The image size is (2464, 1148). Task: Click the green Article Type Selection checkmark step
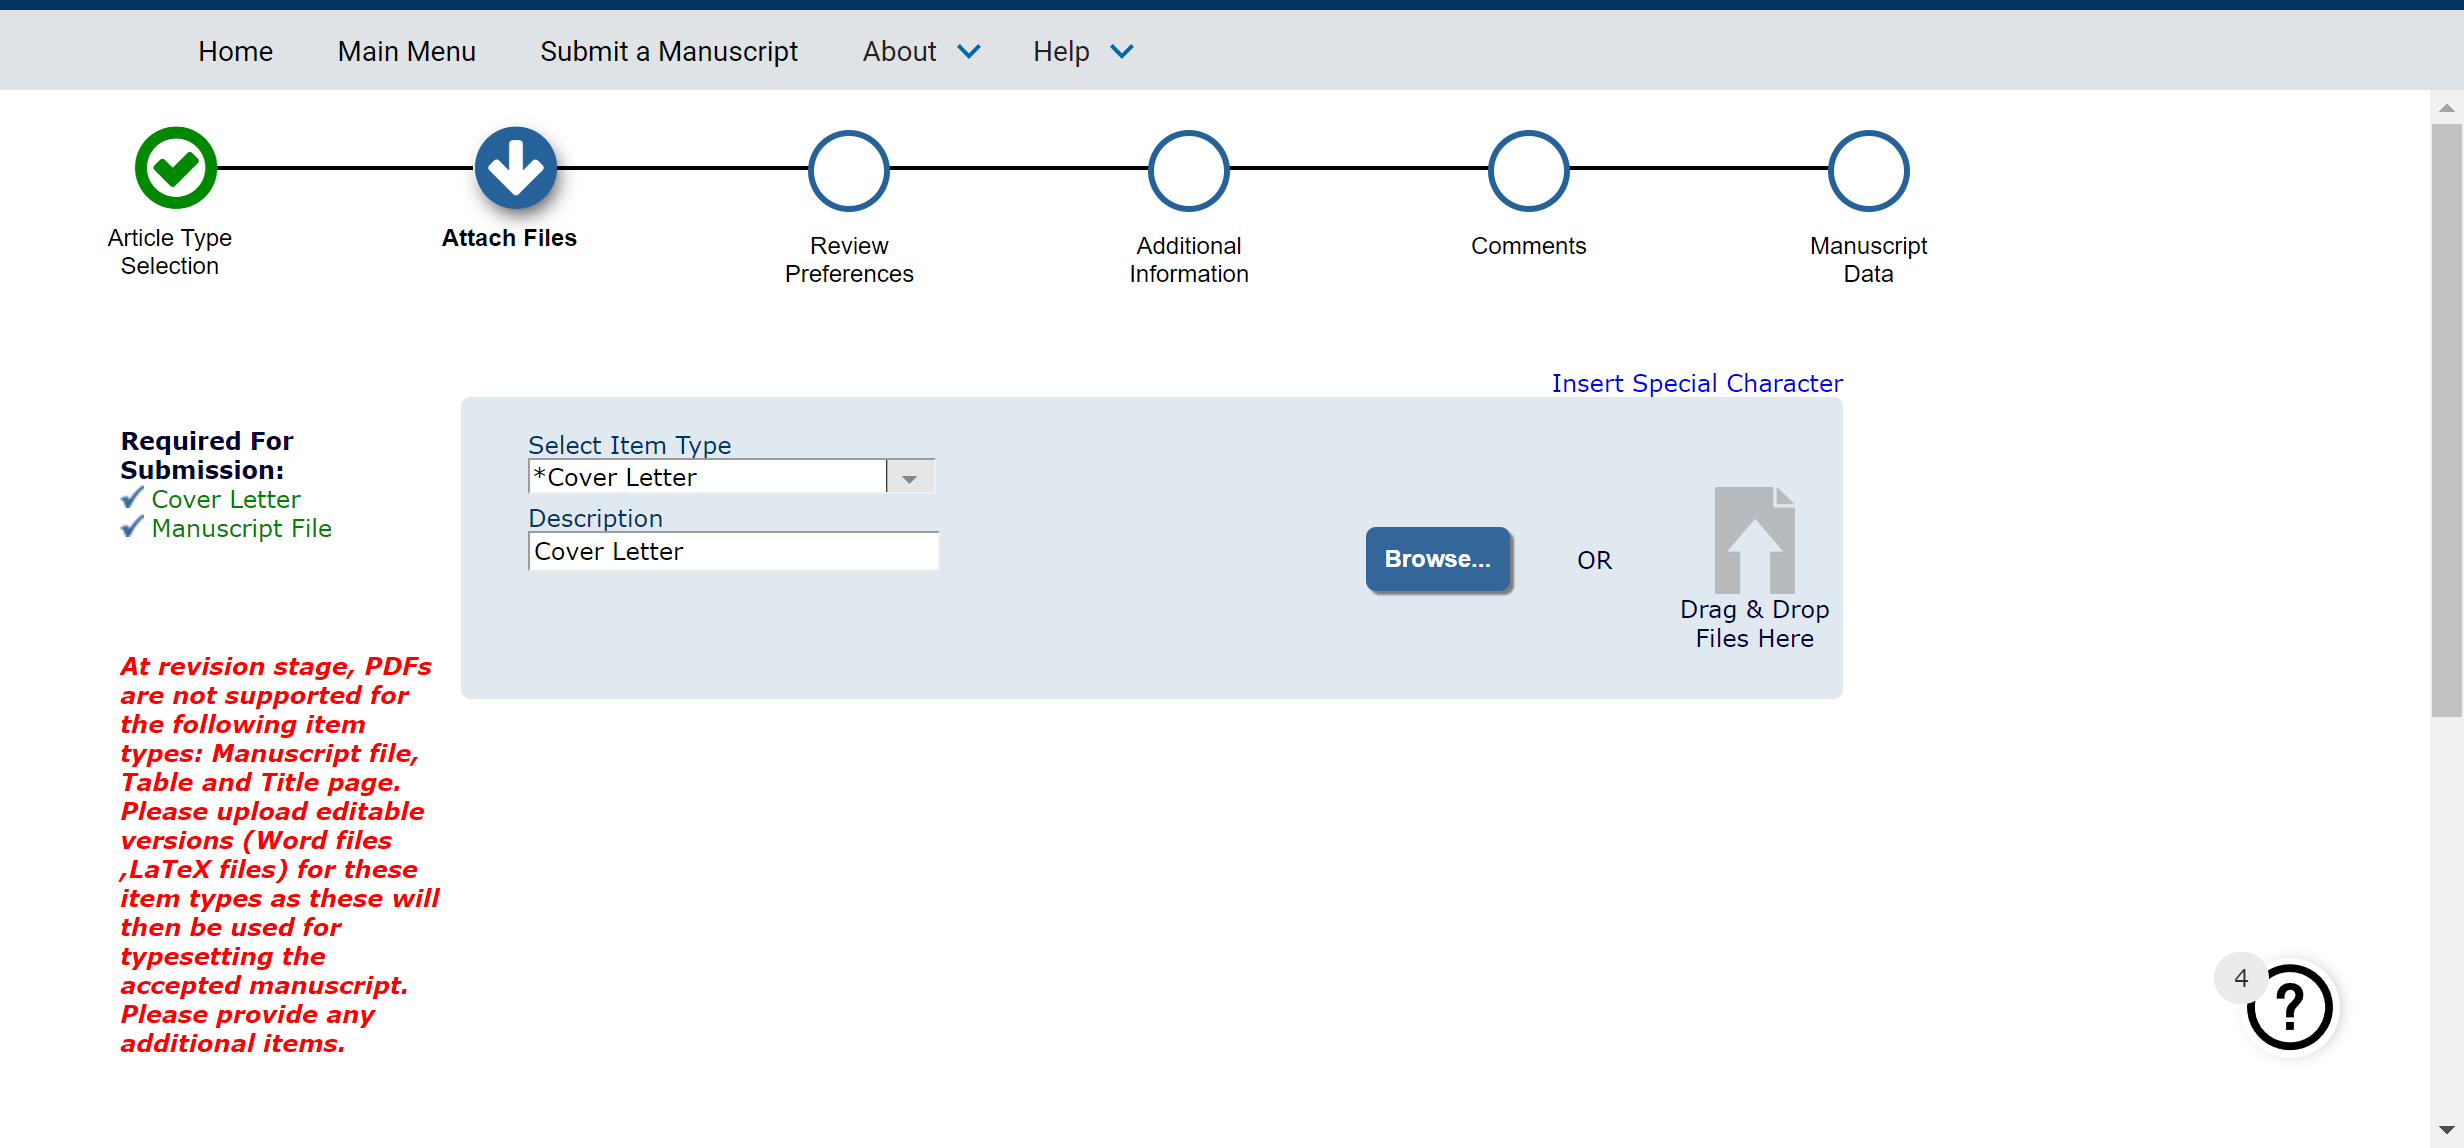pos(175,168)
